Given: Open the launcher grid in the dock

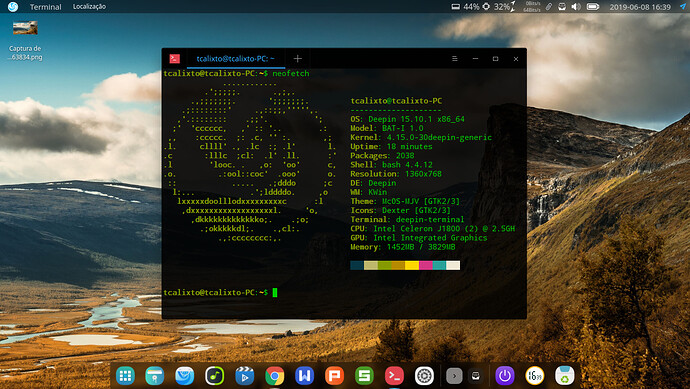Looking at the screenshot, I should tap(125, 376).
